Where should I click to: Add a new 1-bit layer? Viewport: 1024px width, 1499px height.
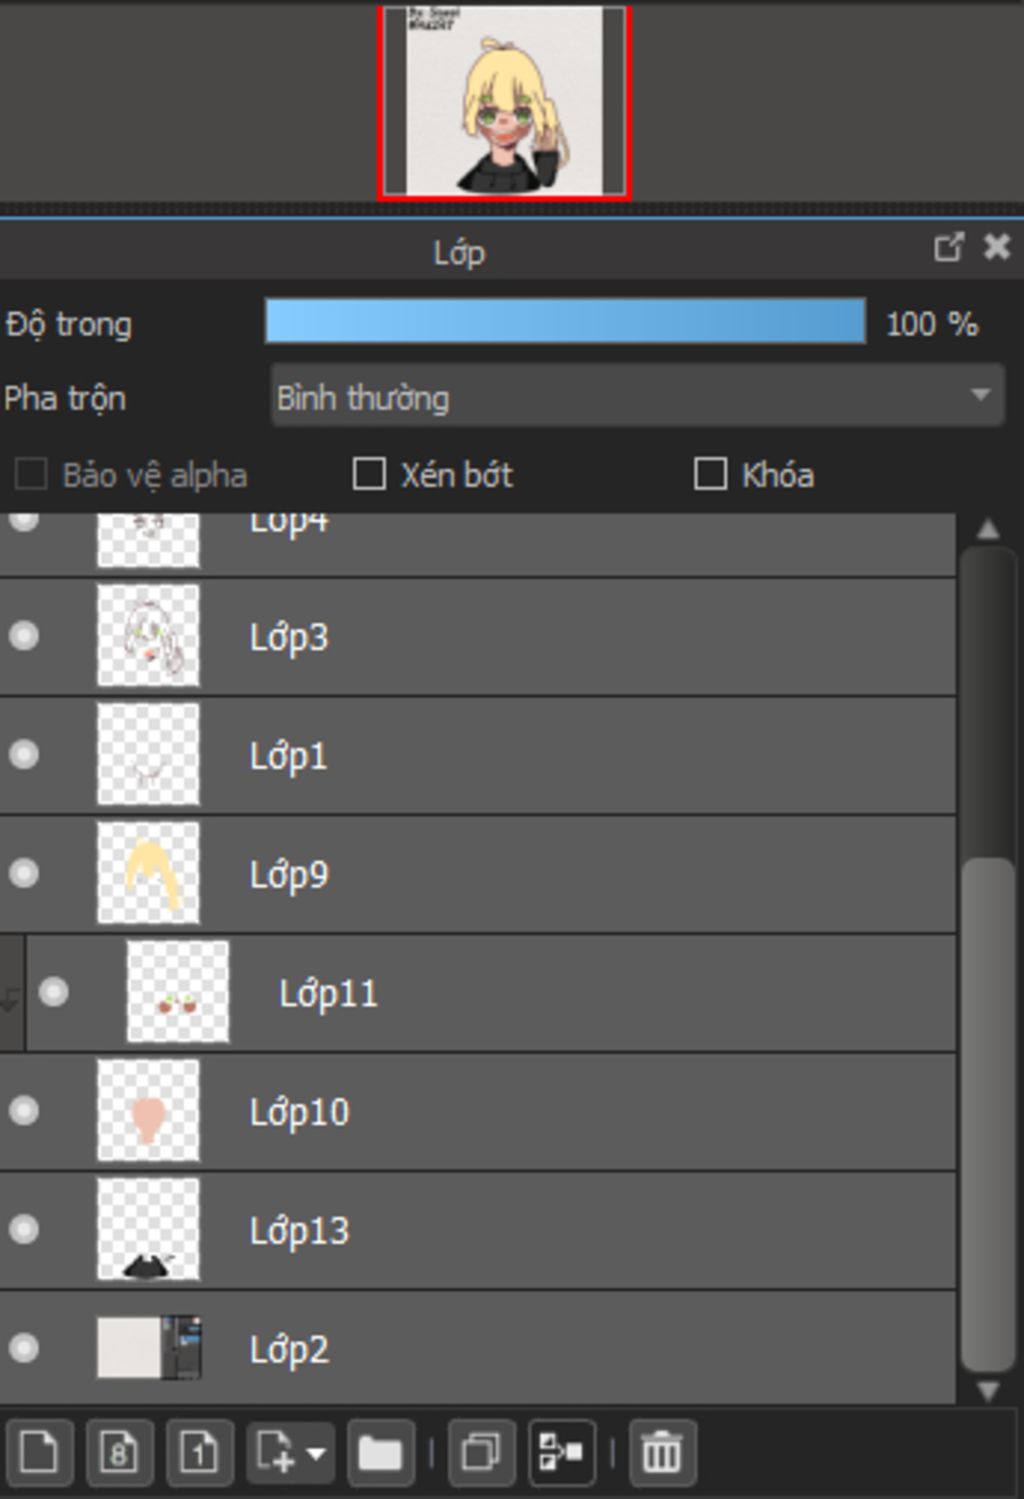coord(199,1451)
